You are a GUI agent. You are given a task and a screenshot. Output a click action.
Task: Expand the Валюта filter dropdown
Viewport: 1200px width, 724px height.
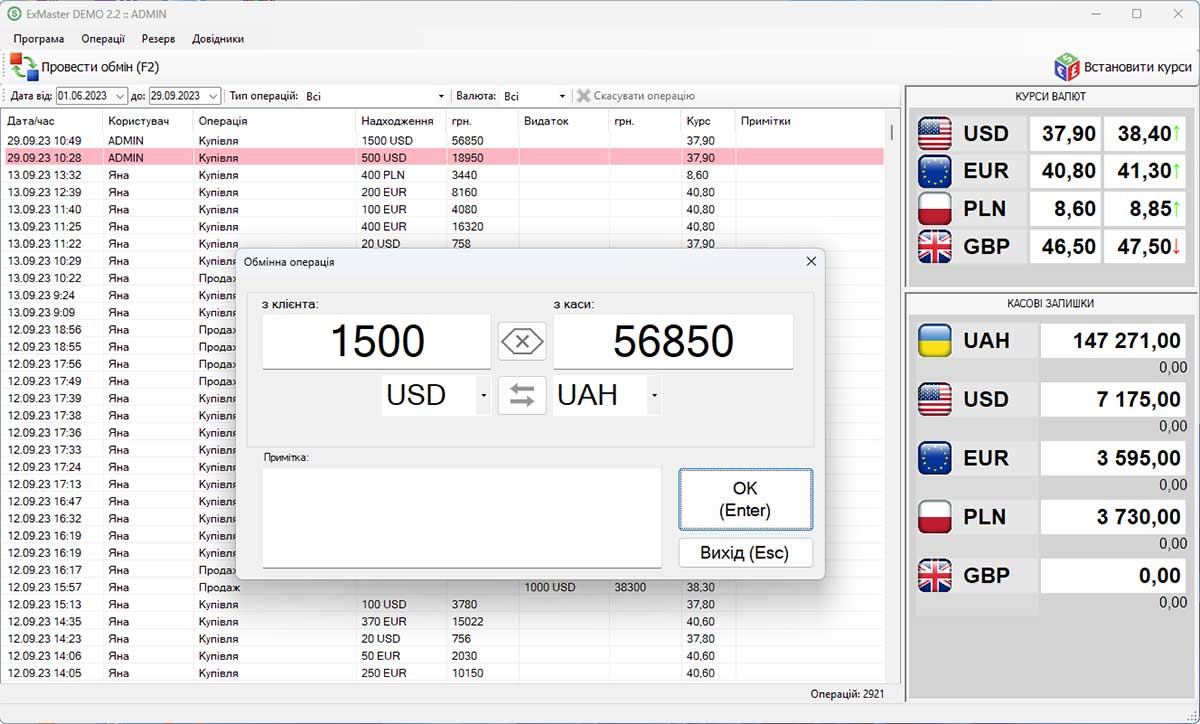click(x=562, y=96)
